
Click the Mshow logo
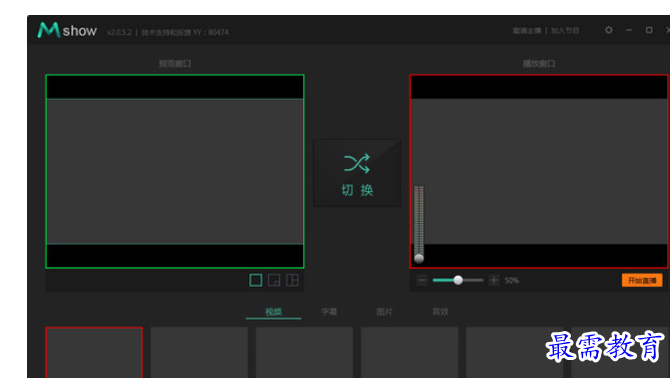tap(67, 30)
